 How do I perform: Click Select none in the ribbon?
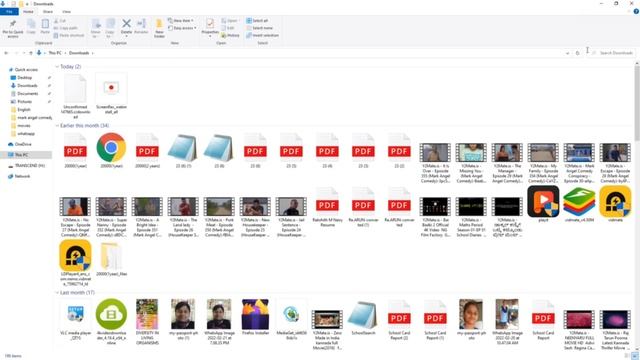tap(260, 28)
